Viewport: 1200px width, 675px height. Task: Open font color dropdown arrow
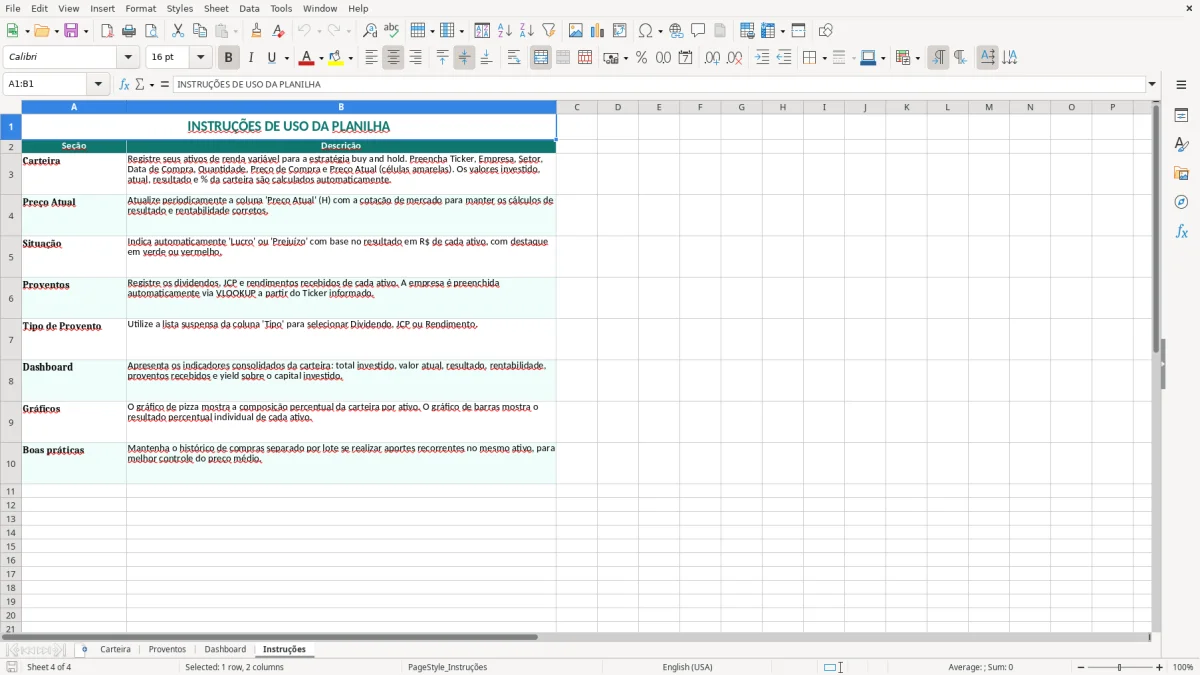pyautogui.click(x=321, y=58)
